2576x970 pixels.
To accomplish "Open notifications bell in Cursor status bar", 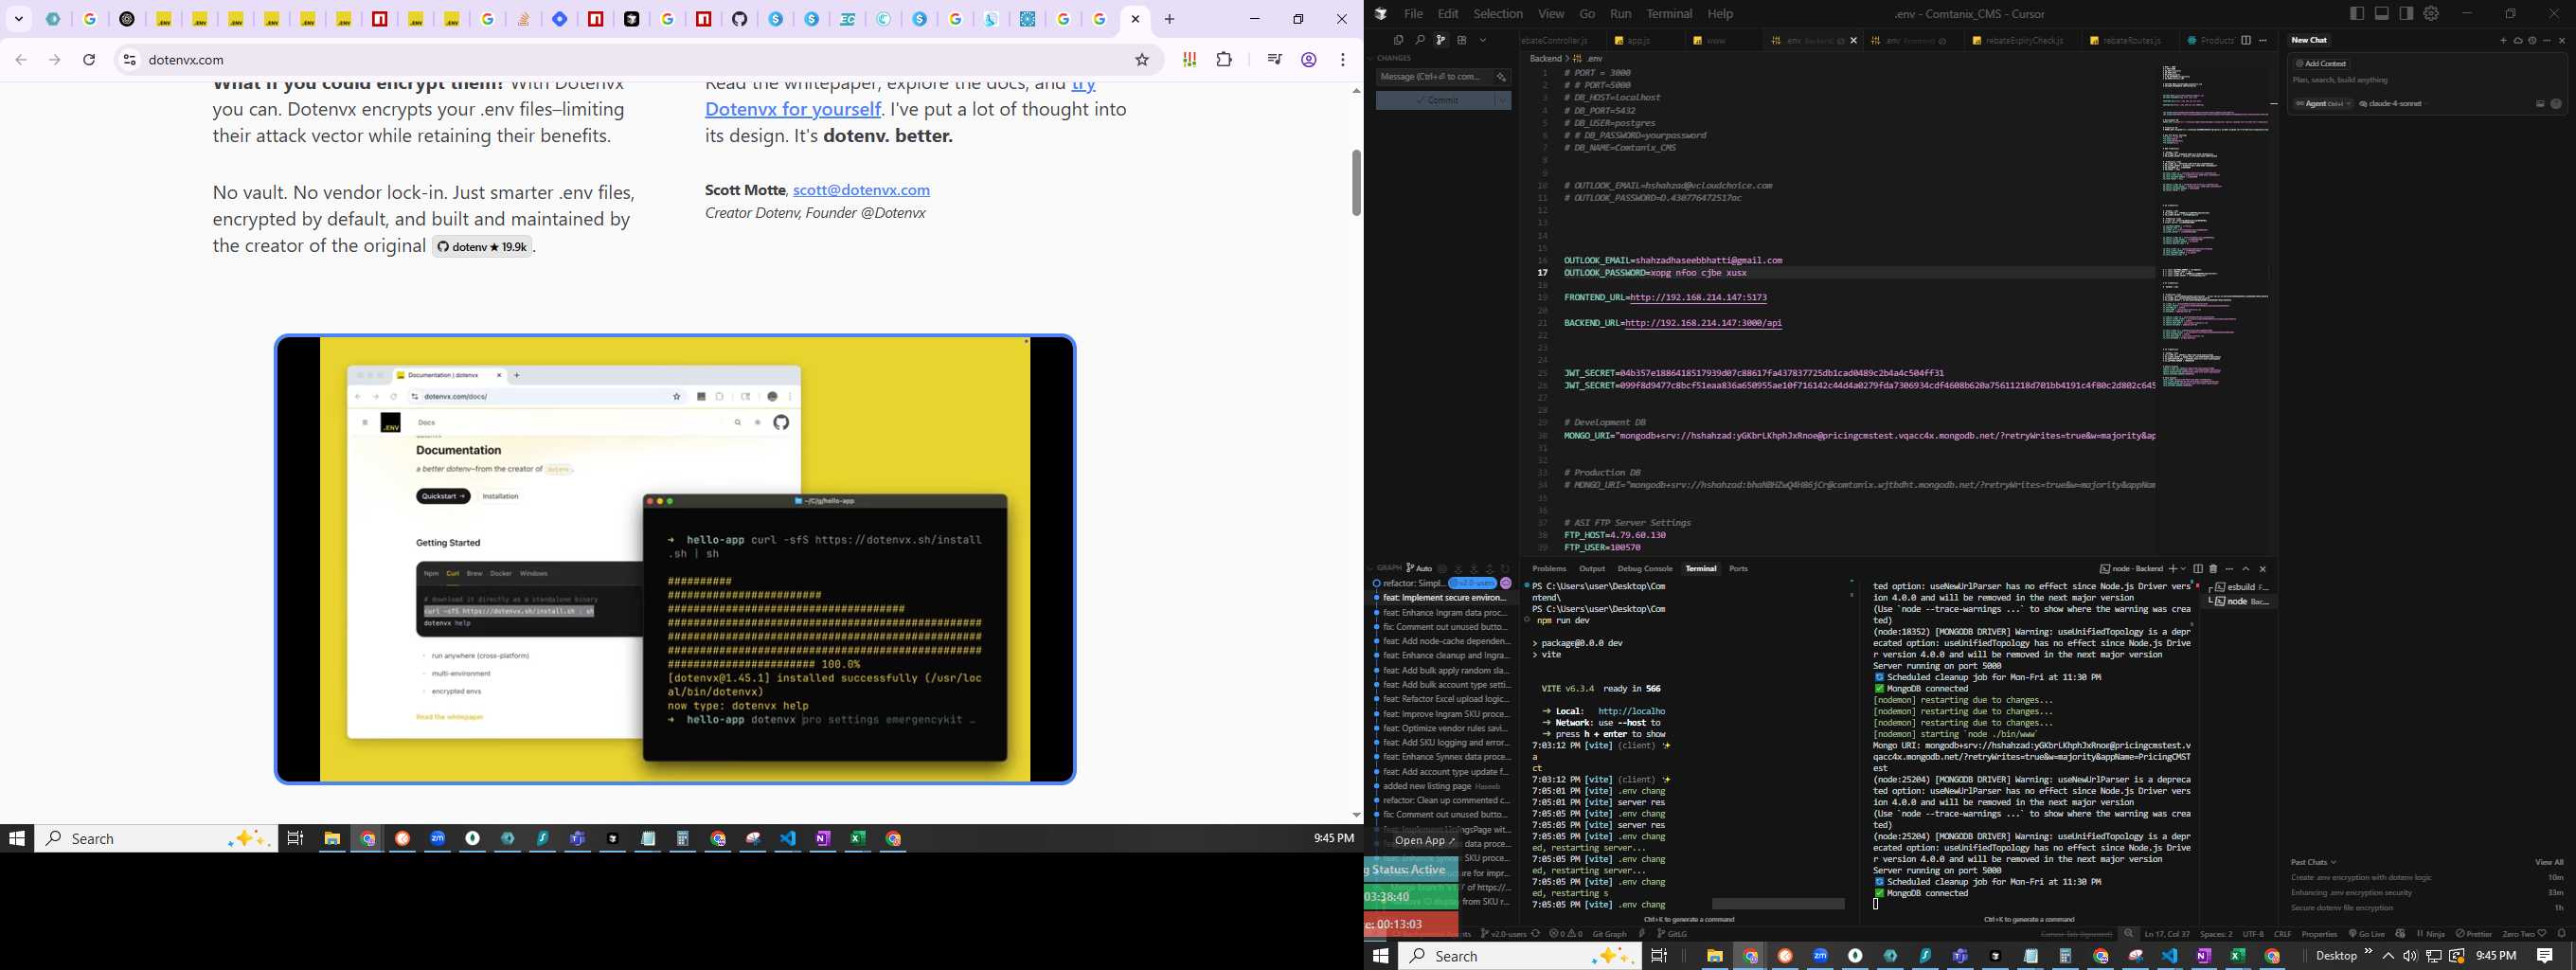I will (x=2561, y=934).
